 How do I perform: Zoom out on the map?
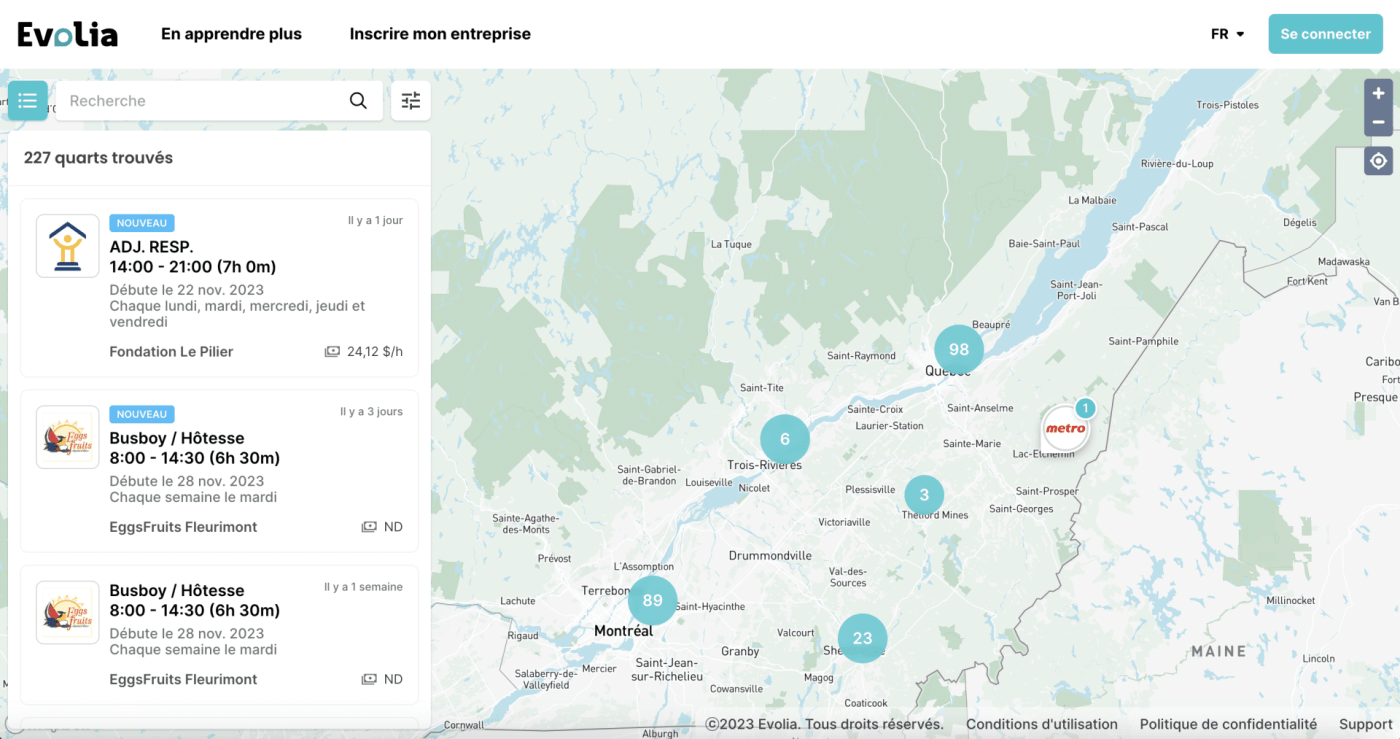click(1378, 122)
